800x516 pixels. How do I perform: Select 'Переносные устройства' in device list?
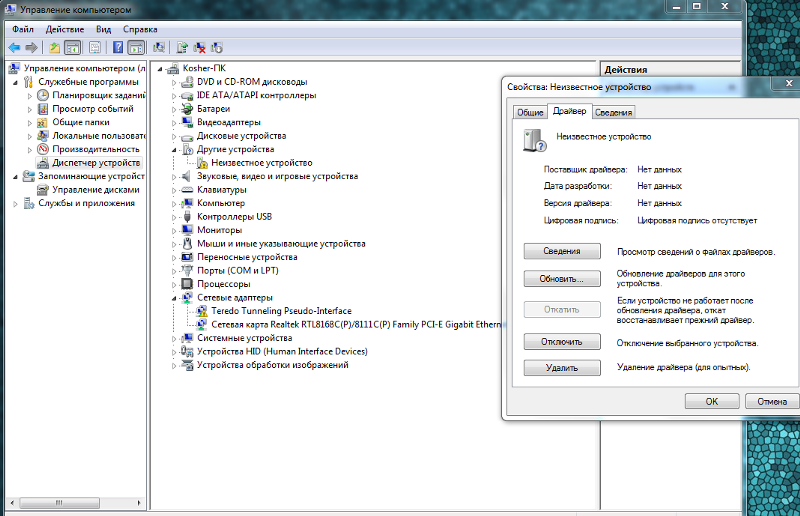point(247,257)
